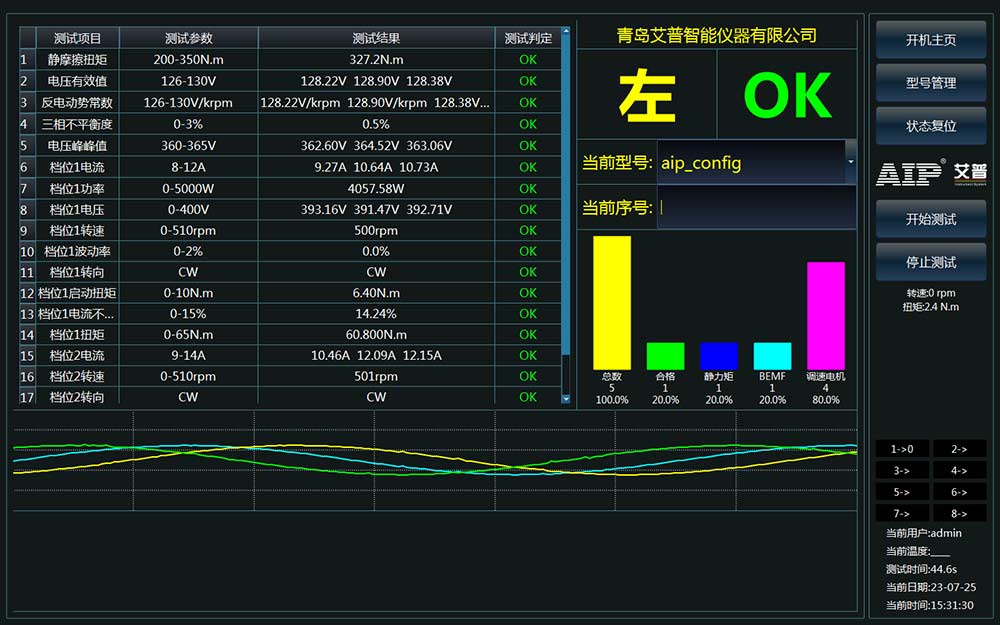
Task: Start the test with 开始测试
Action: point(930,219)
